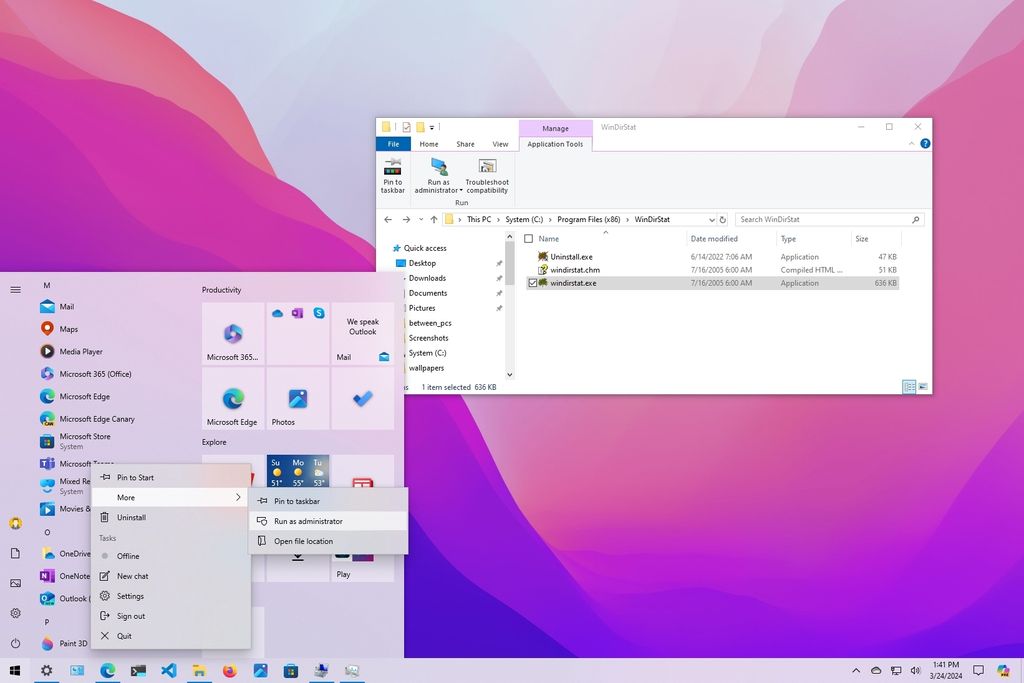The image size is (1024, 683).
Task: Switch to large icons view in status bar
Action: tap(922, 387)
